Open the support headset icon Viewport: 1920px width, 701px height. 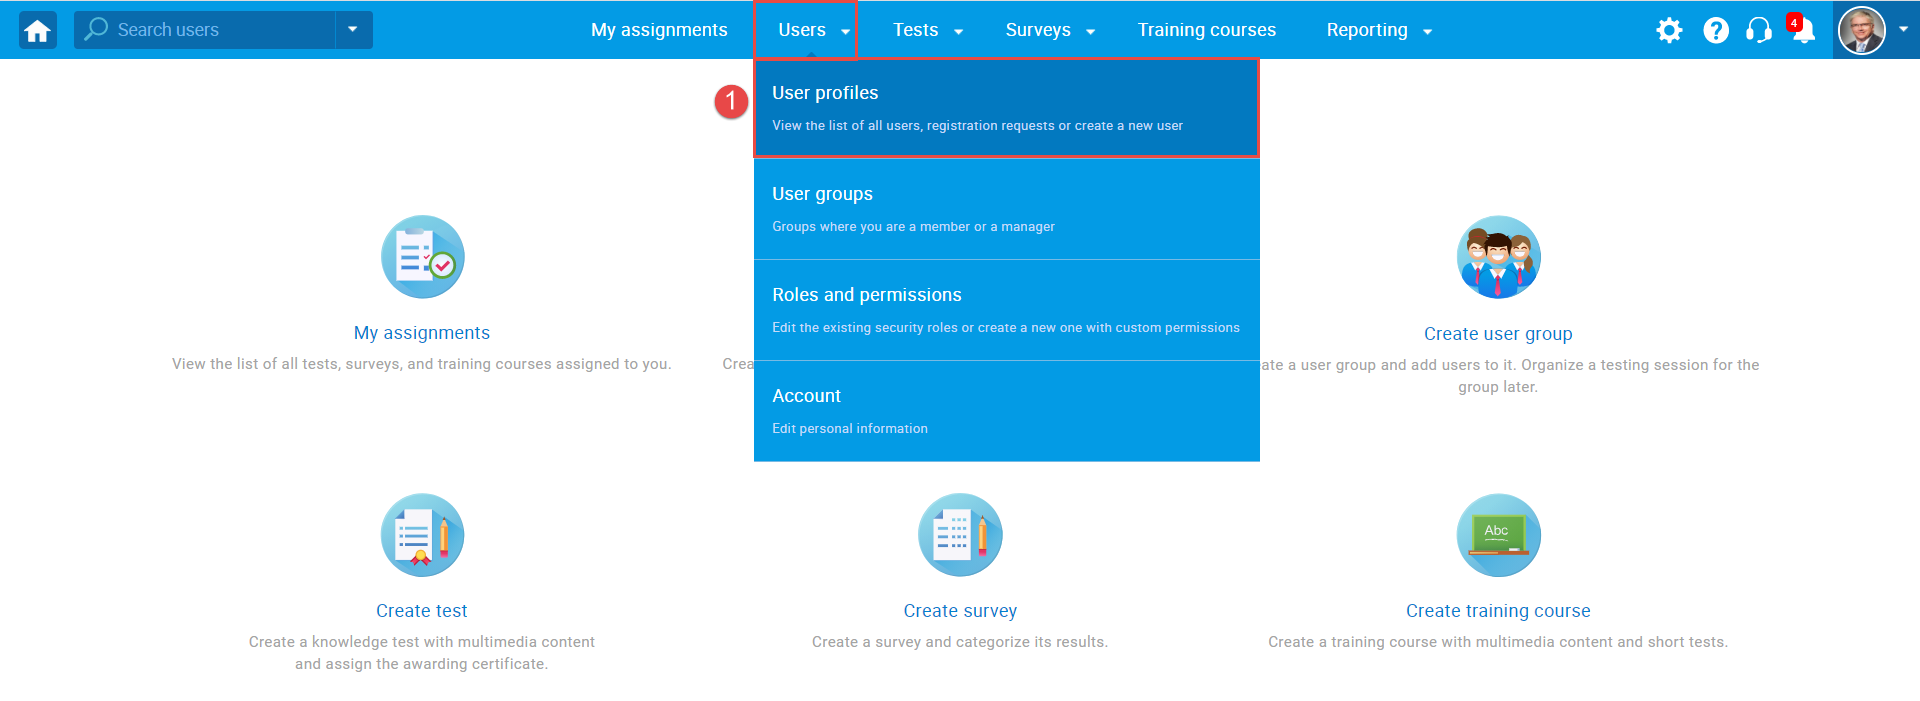coord(1758,31)
